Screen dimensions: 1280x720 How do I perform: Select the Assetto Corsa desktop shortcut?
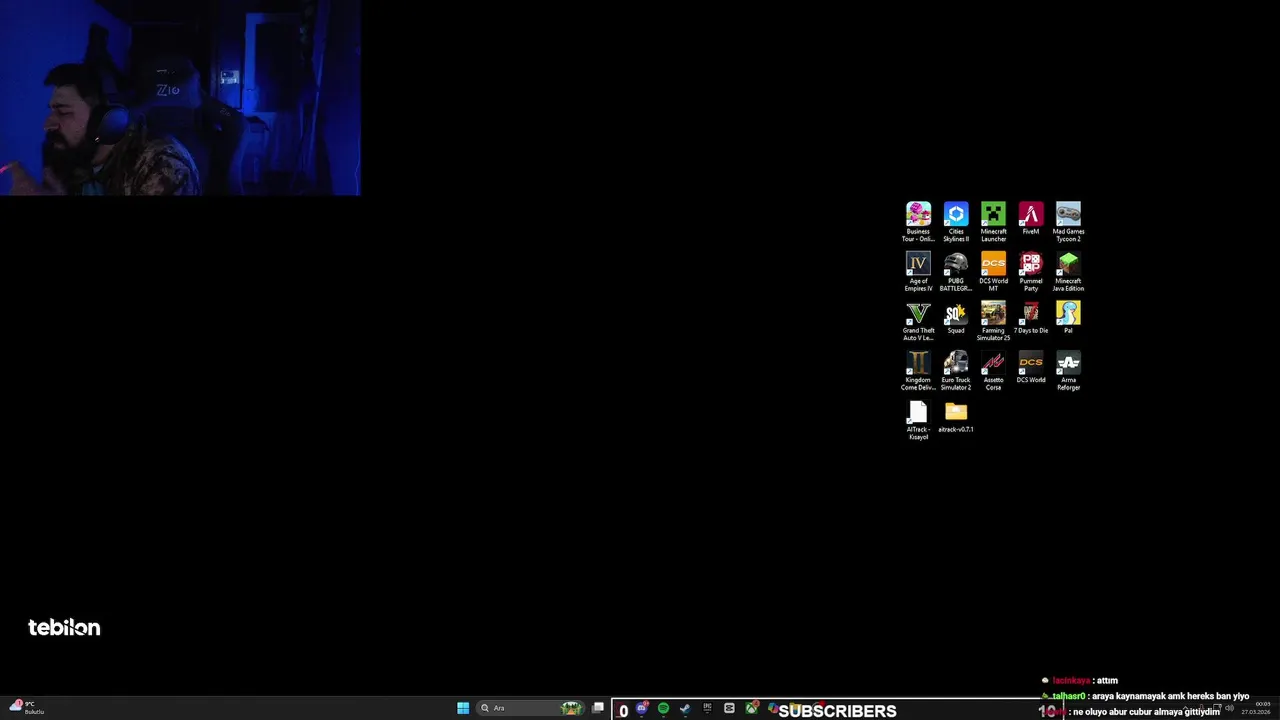993,370
